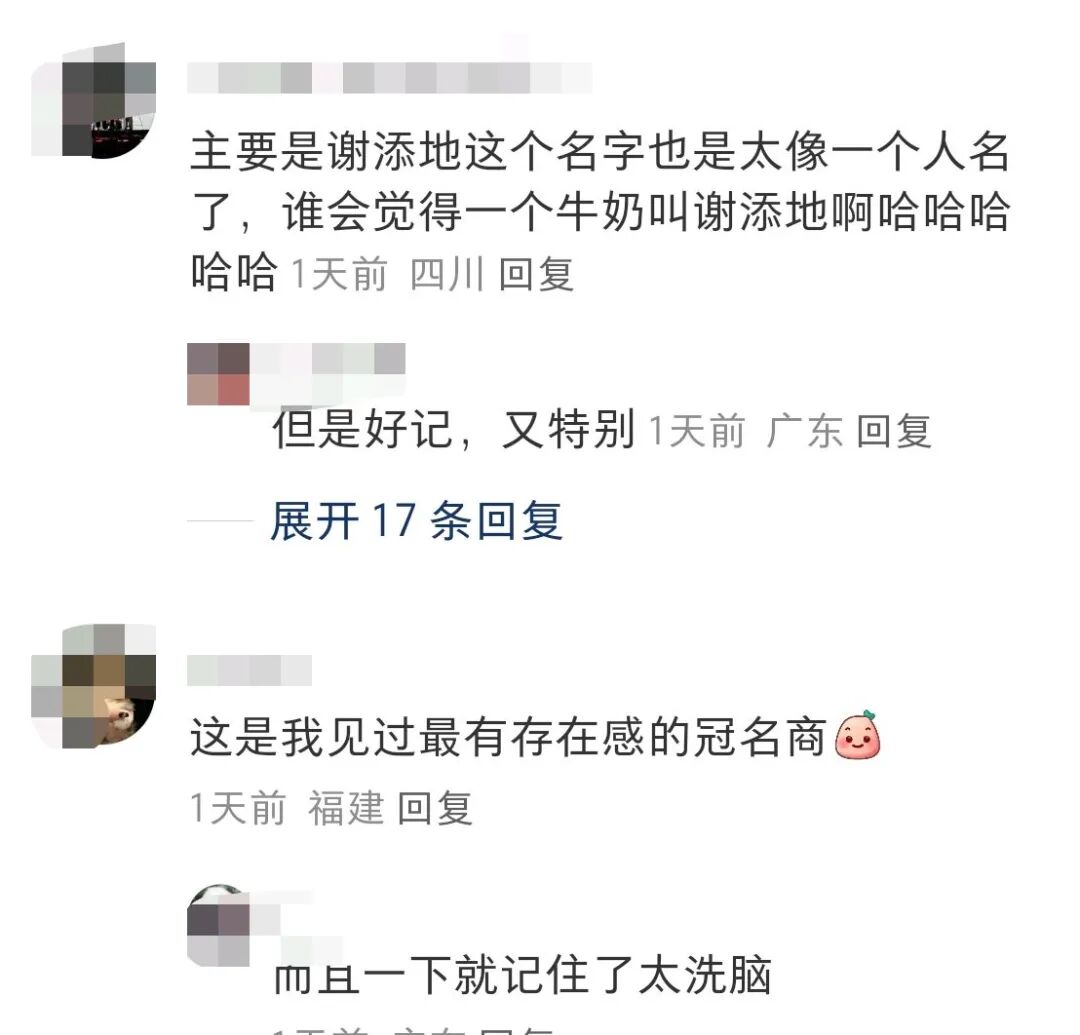Click the 福建 location label
Screen dimensions: 1080x1035
click(346, 807)
